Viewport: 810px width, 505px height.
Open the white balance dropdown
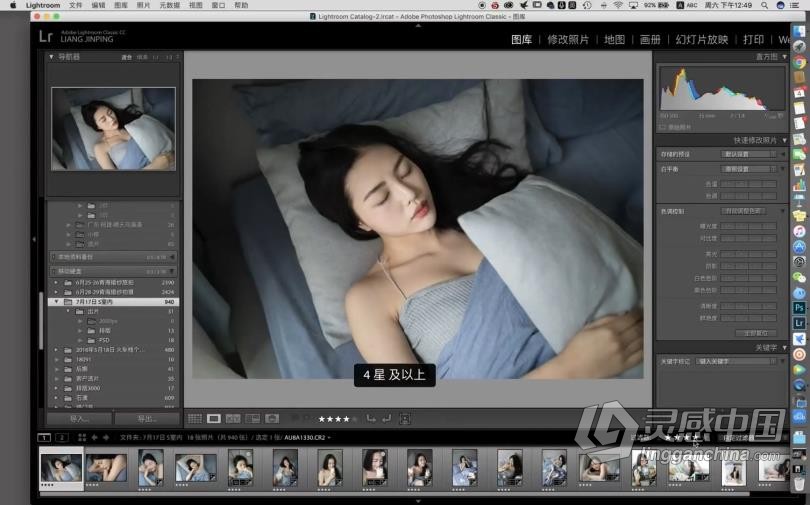coord(749,169)
